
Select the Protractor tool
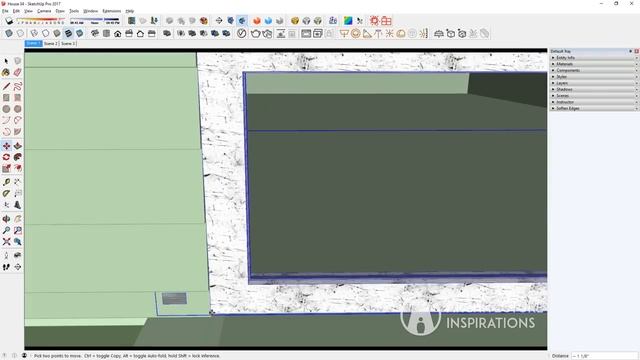point(6,193)
